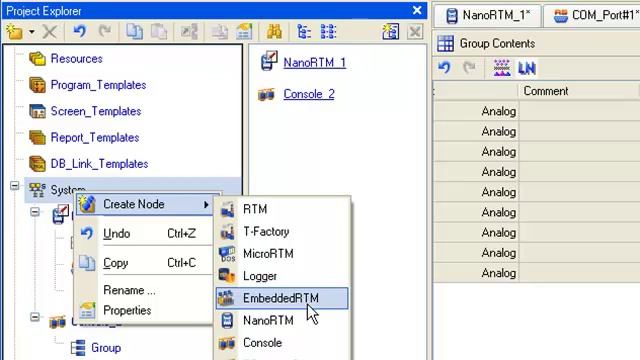Choose Undo from the context menu

[144, 233]
